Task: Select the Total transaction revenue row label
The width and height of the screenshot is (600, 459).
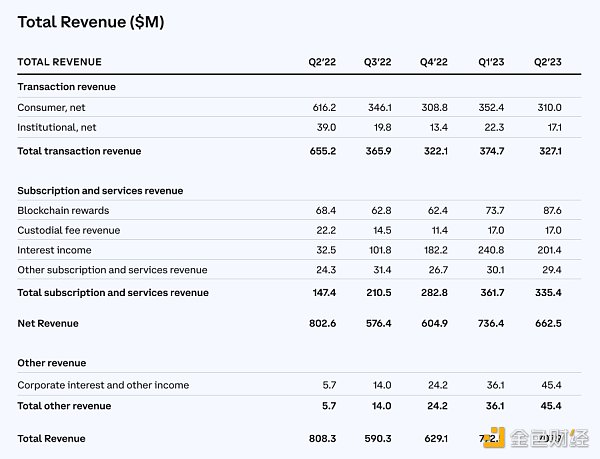Action: [79, 151]
